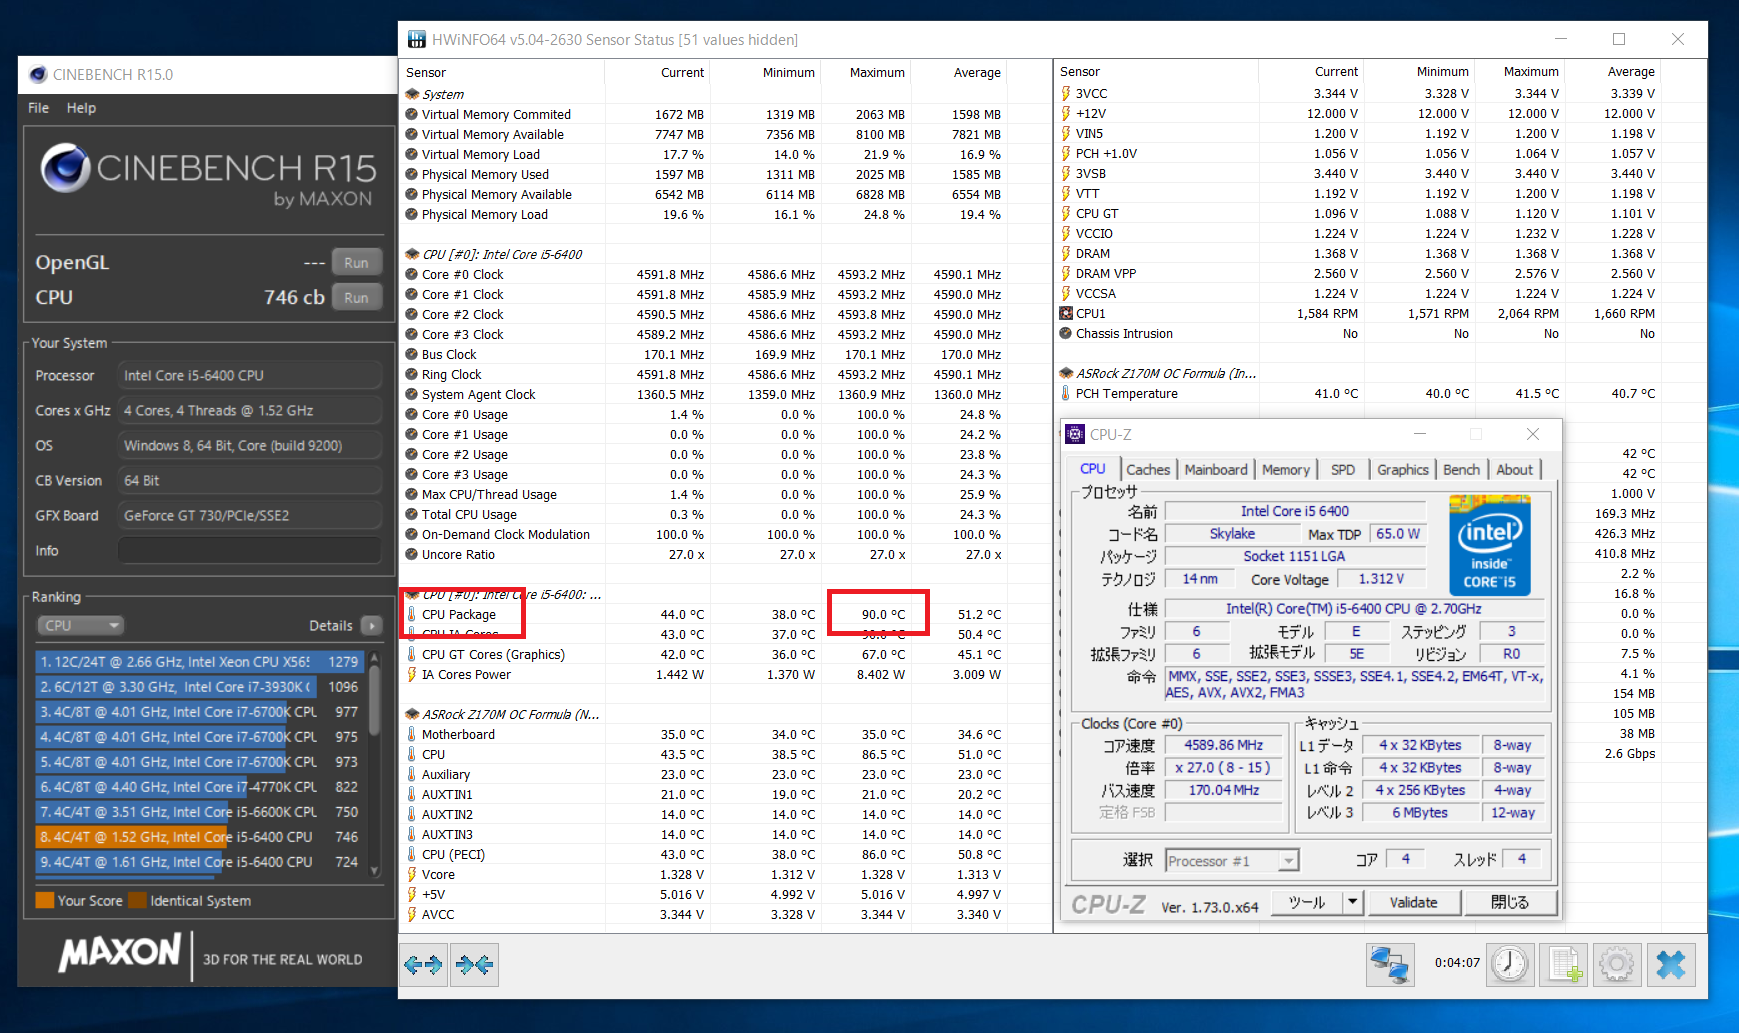Run the CPU benchmark test
This screenshot has height=1033, width=1739.
356,298
